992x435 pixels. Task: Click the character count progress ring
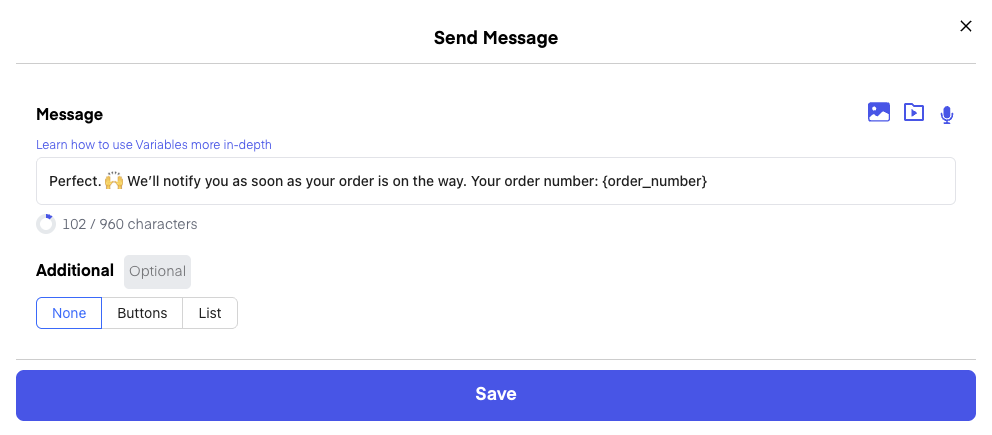pyautogui.click(x=46, y=224)
